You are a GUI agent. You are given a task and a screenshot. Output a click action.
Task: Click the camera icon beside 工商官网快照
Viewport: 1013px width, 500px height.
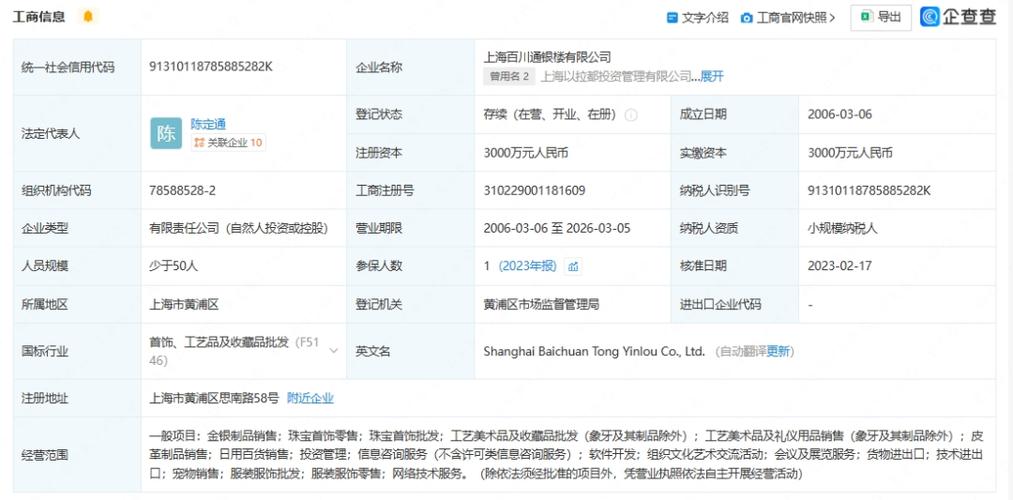[x=746, y=18]
